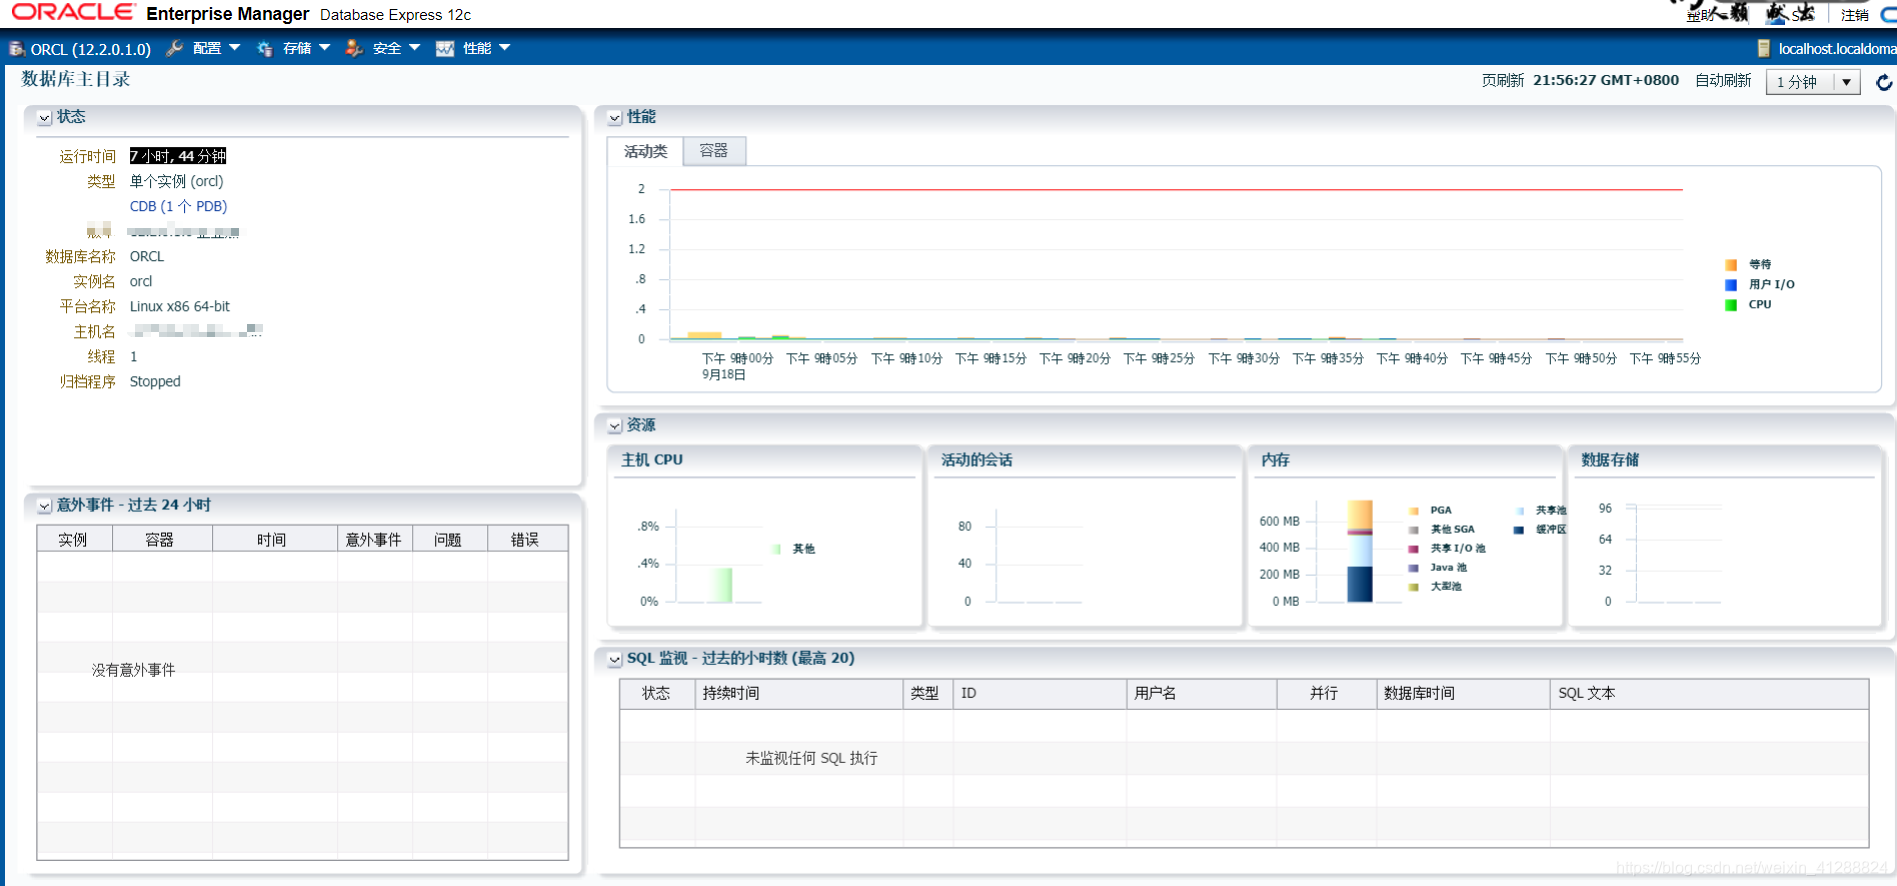Switch to the 容器 tab

coord(714,150)
